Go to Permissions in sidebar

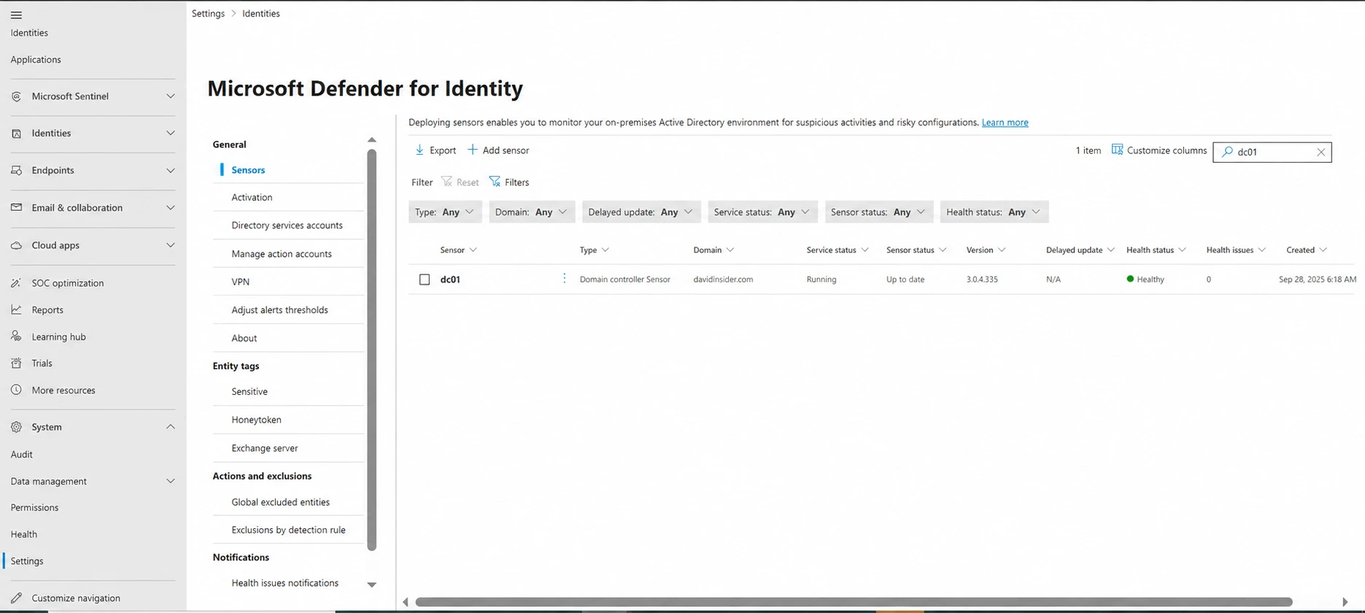tap(35, 508)
